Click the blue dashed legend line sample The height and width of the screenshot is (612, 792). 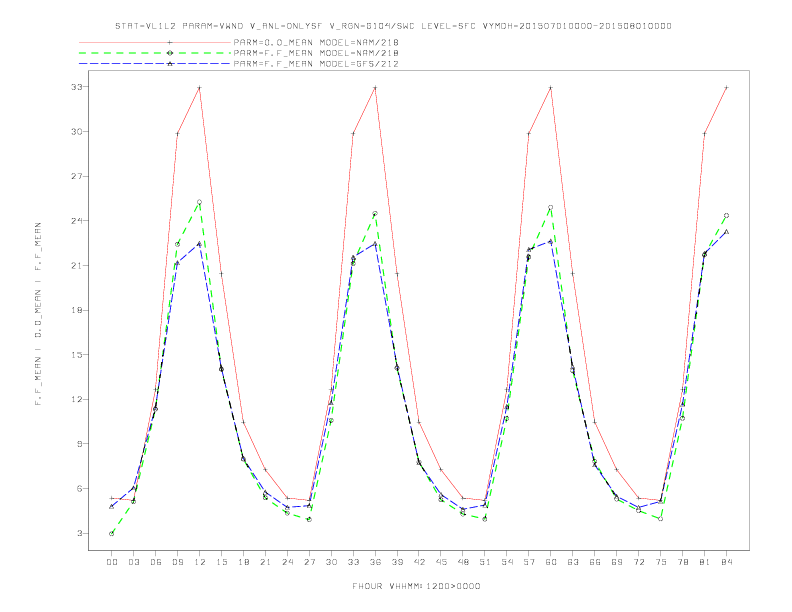(155, 64)
